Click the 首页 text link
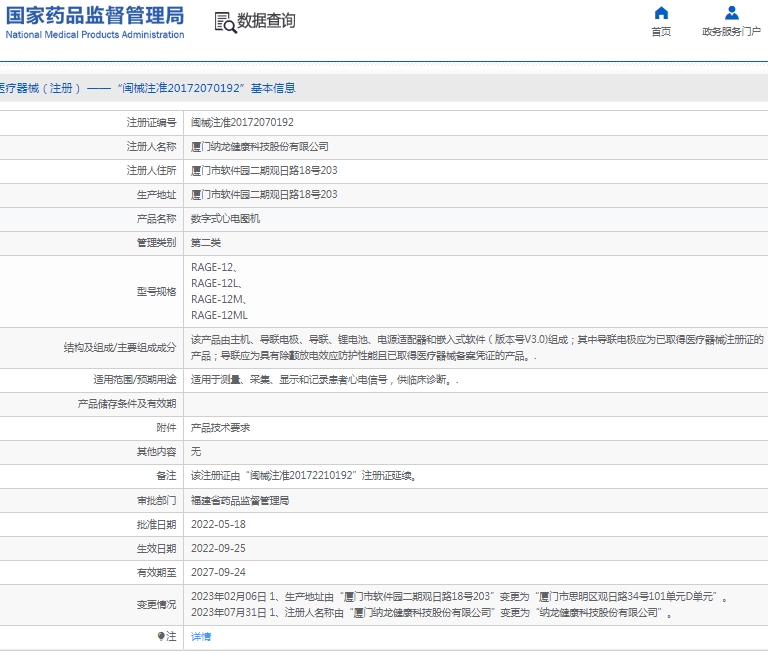Screen dimensions: 768x654 (x=661, y=32)
